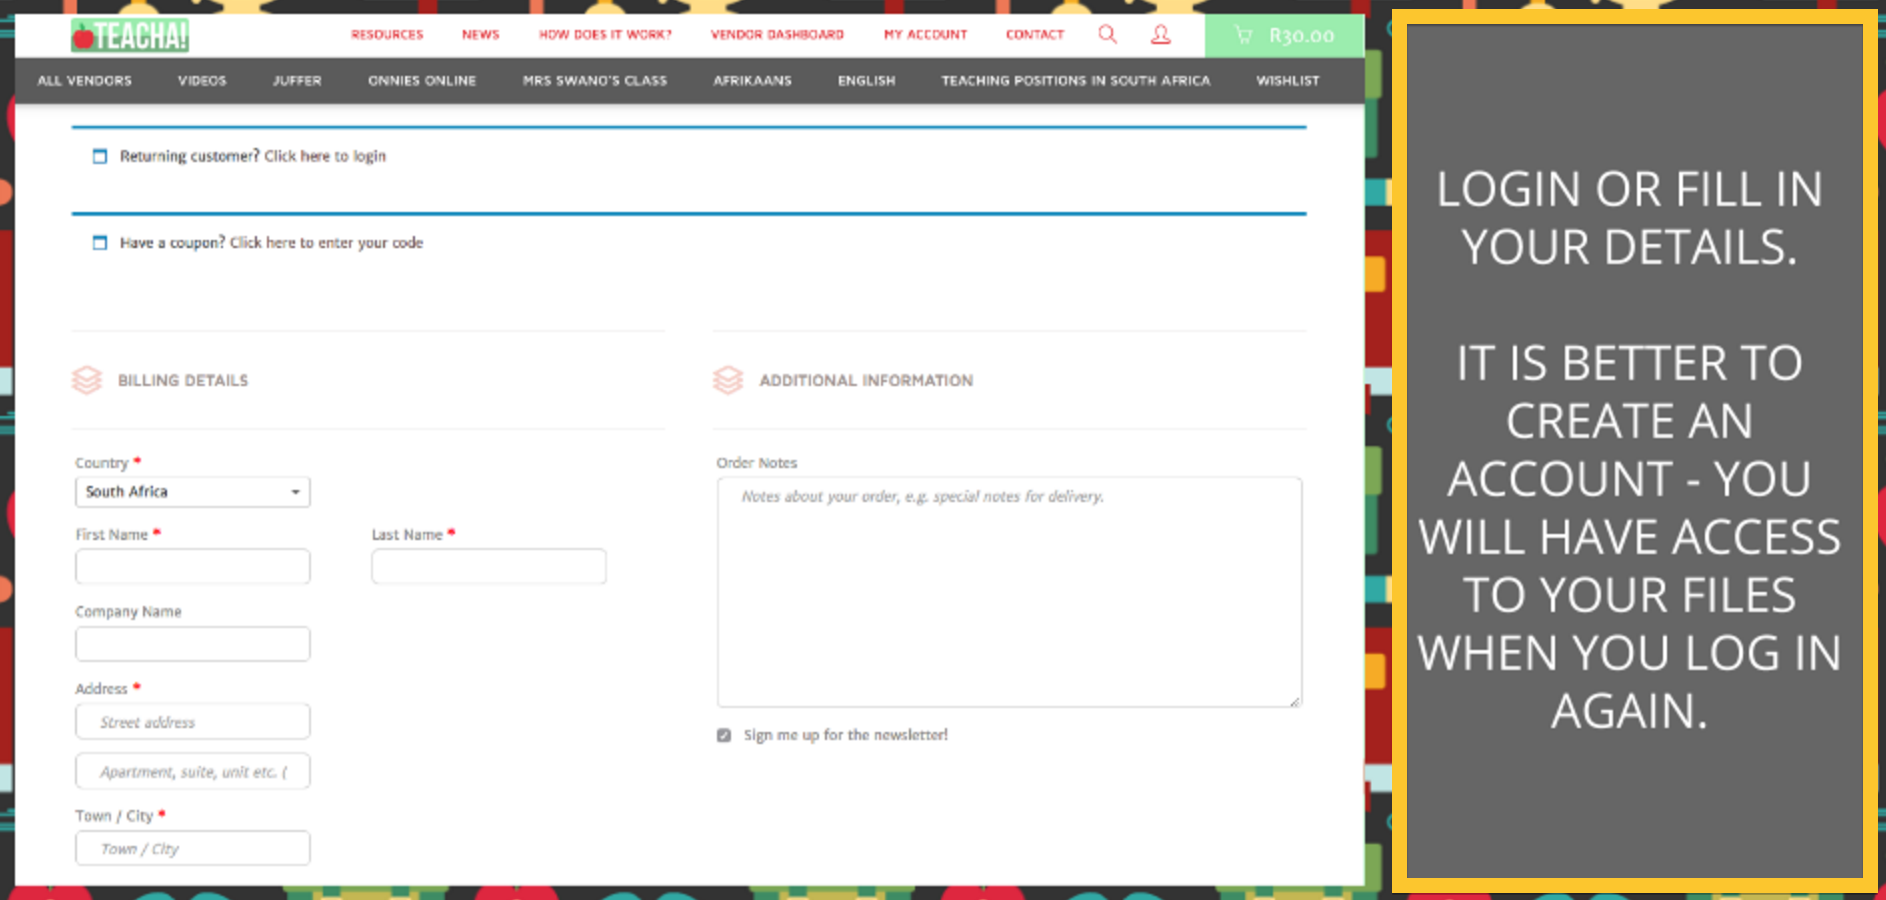Open the Wishlist navigation item
This screenshot has height=900, width=1886.
(x=1287, y=81)
